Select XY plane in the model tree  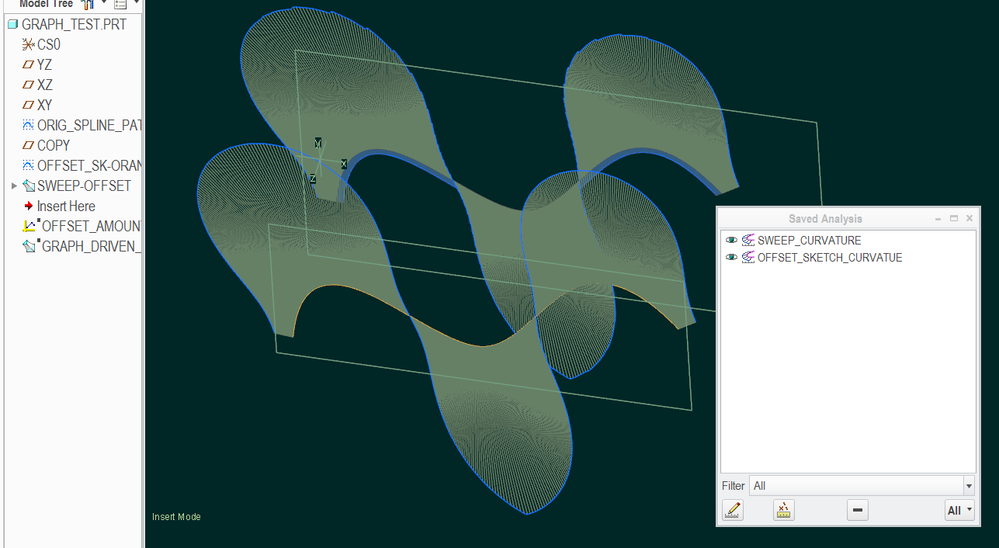tap(45, 105)
